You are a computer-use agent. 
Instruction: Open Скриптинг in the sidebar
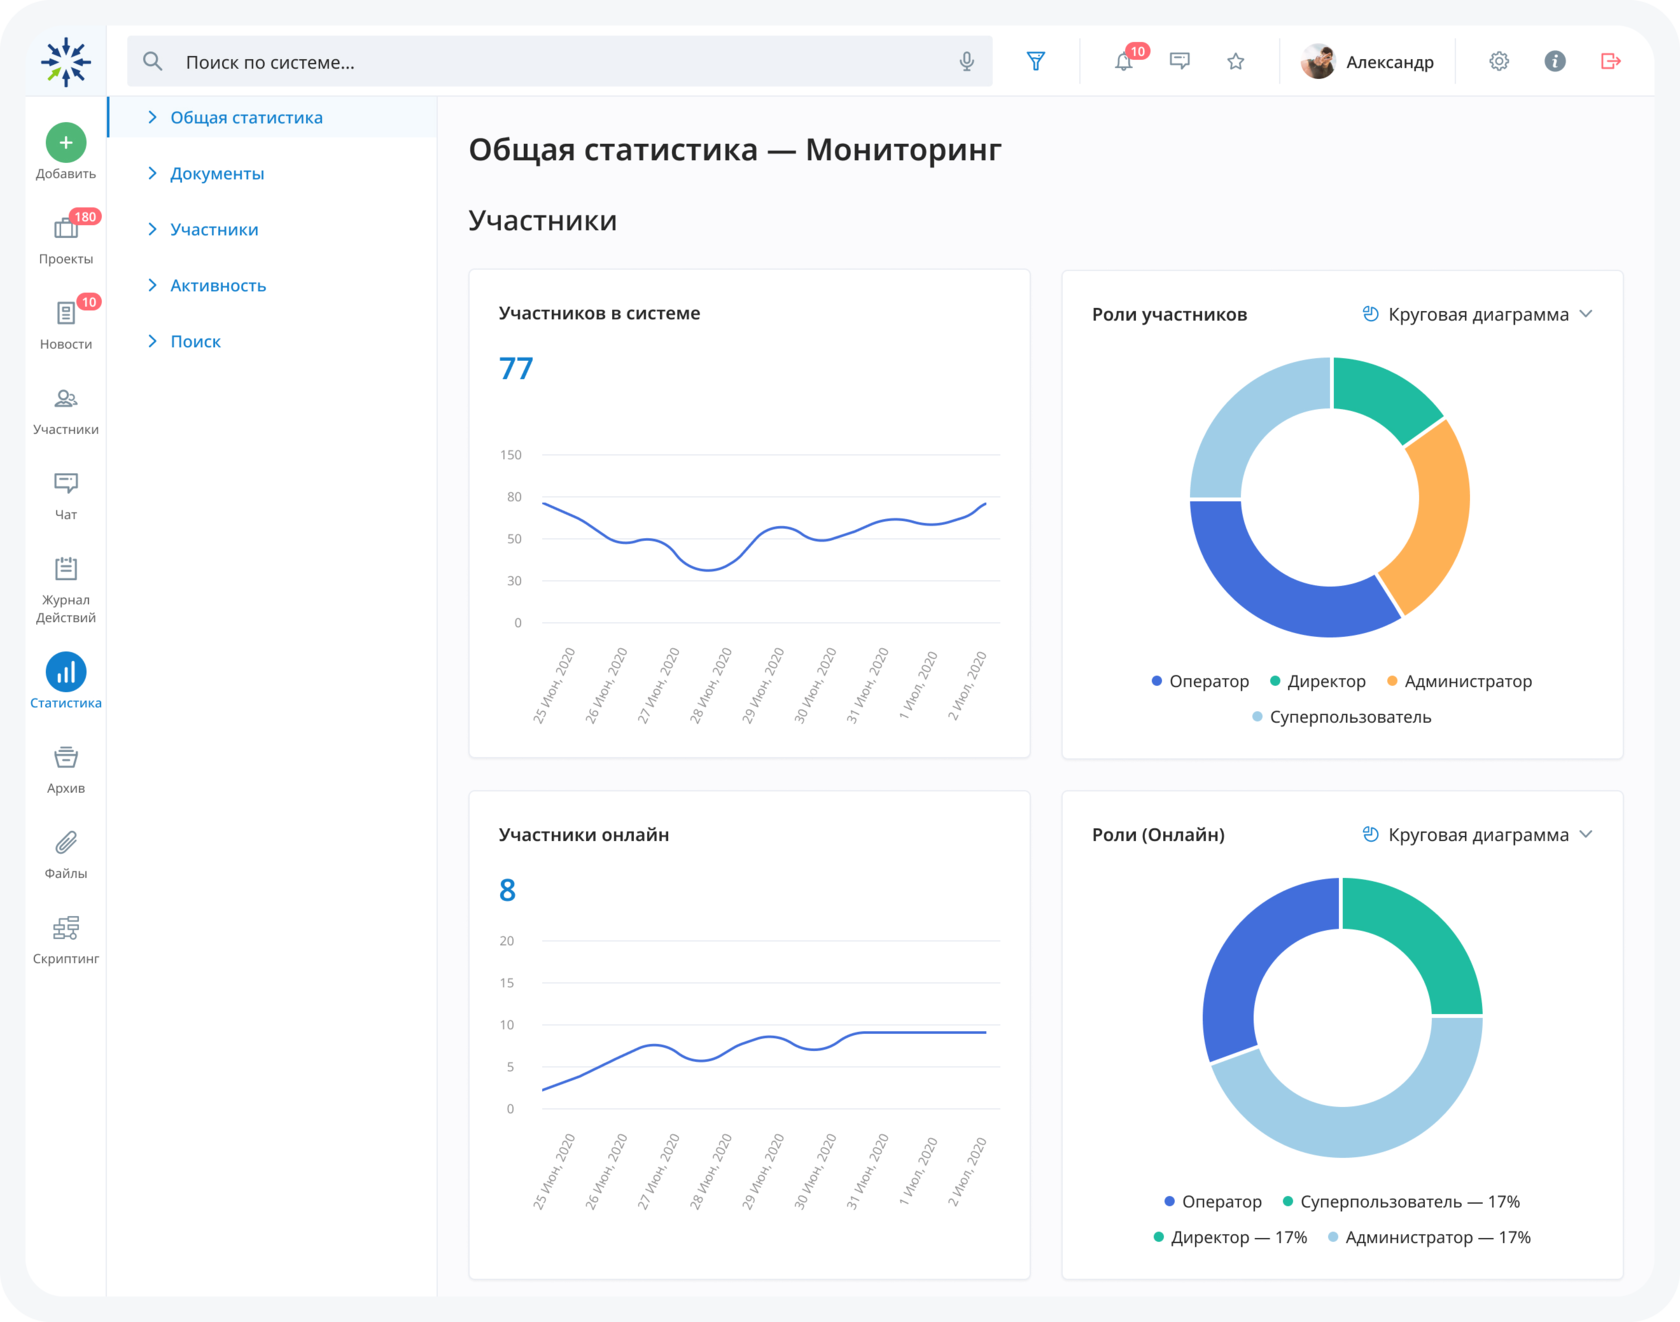click(x=66, y=939)
